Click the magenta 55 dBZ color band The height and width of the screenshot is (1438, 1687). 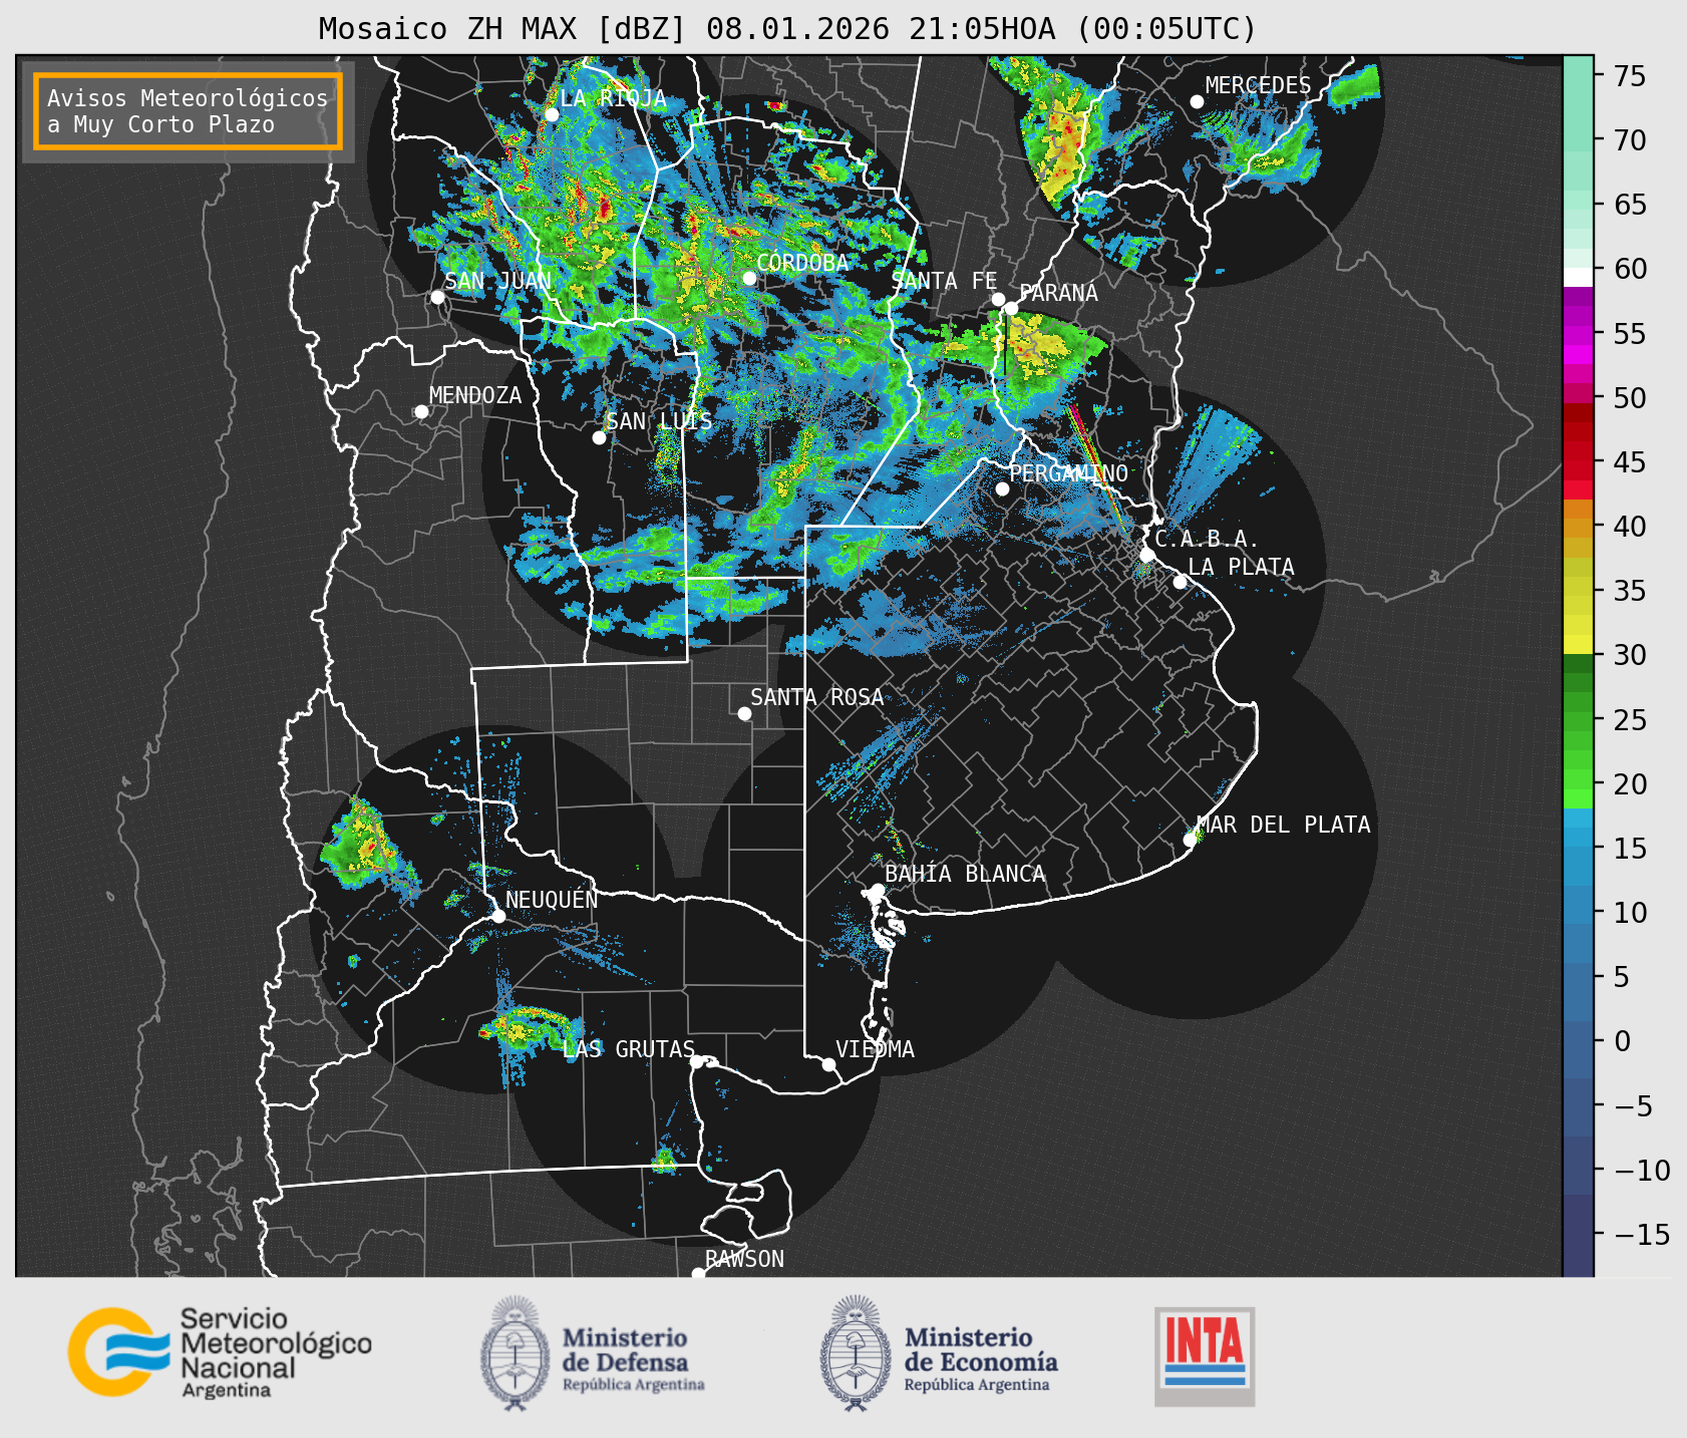(1578, 335)
